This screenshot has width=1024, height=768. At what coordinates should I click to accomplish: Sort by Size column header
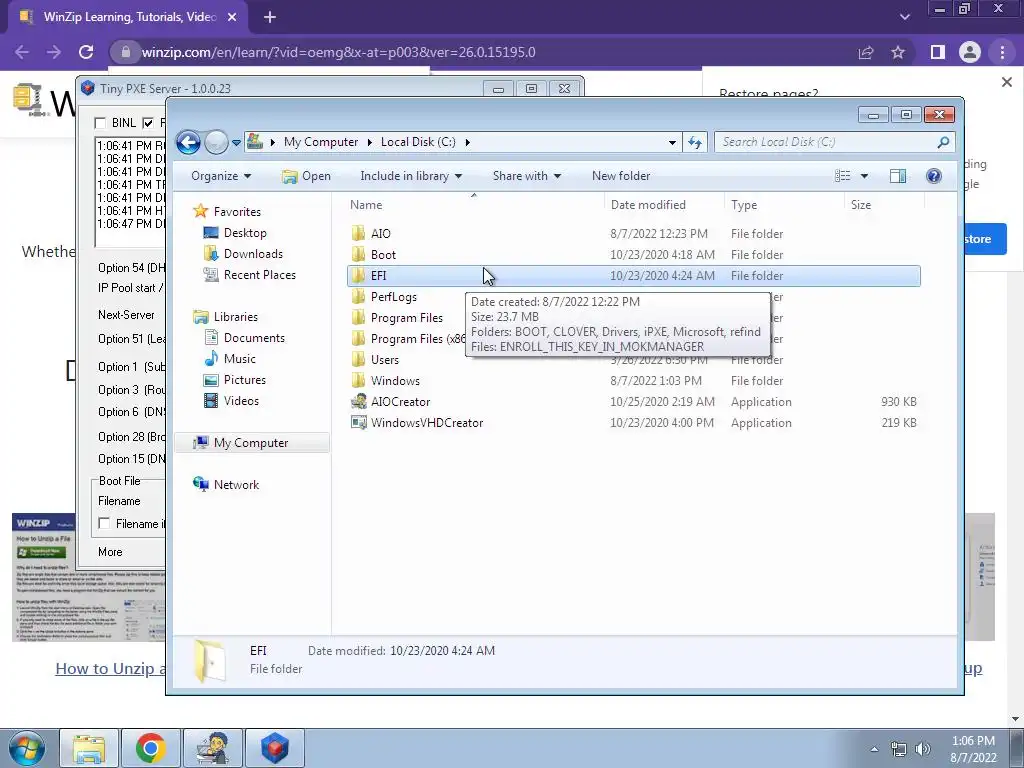point(884,204)
